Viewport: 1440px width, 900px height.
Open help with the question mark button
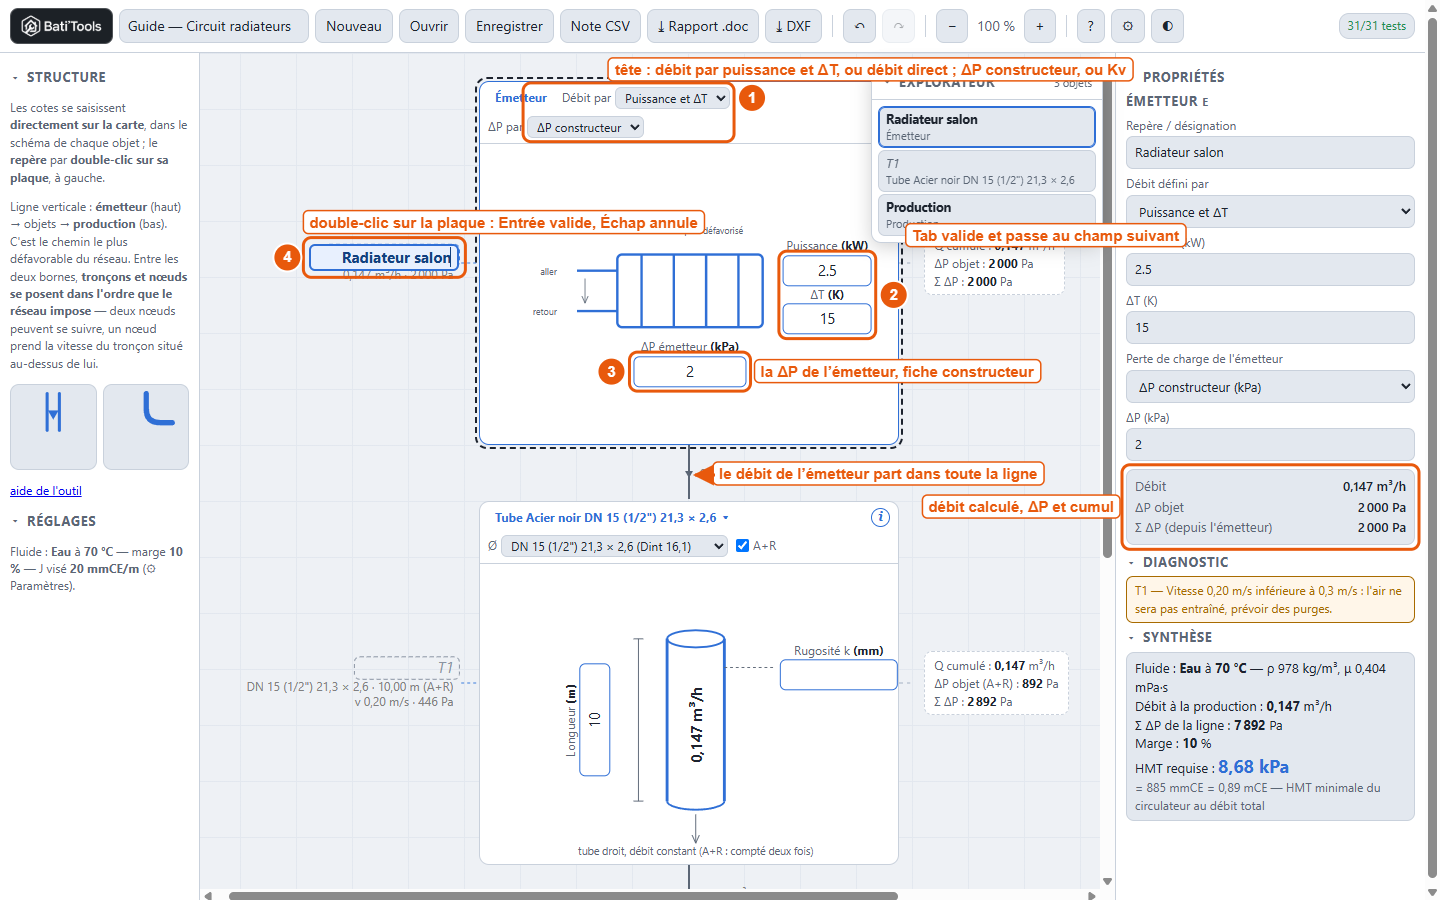[1090, 26]
